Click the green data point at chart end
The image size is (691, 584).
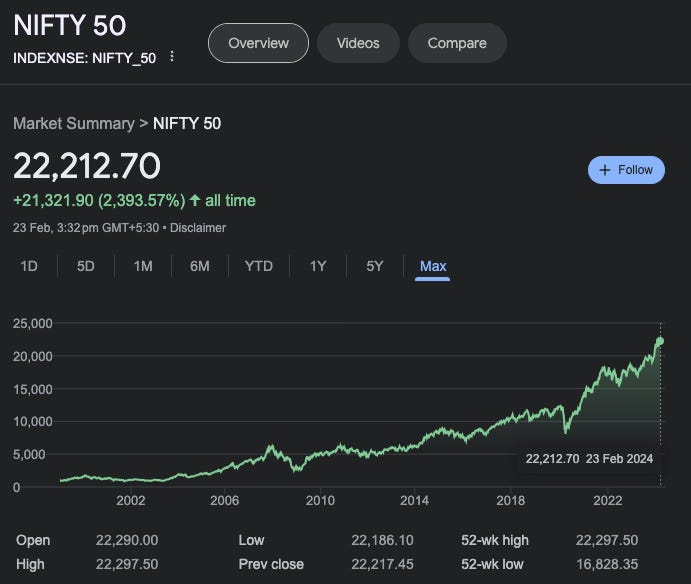[x=660, y=341]
